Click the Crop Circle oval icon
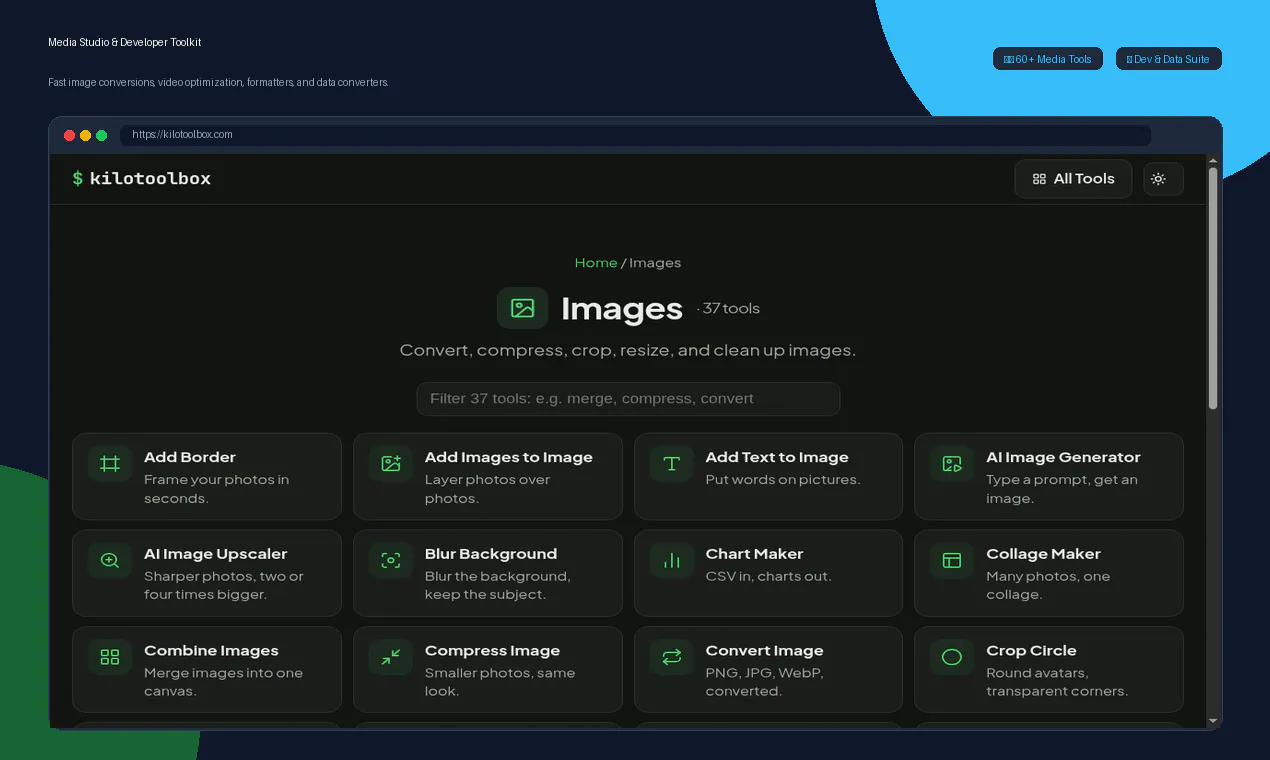 [x=952, y=657]
